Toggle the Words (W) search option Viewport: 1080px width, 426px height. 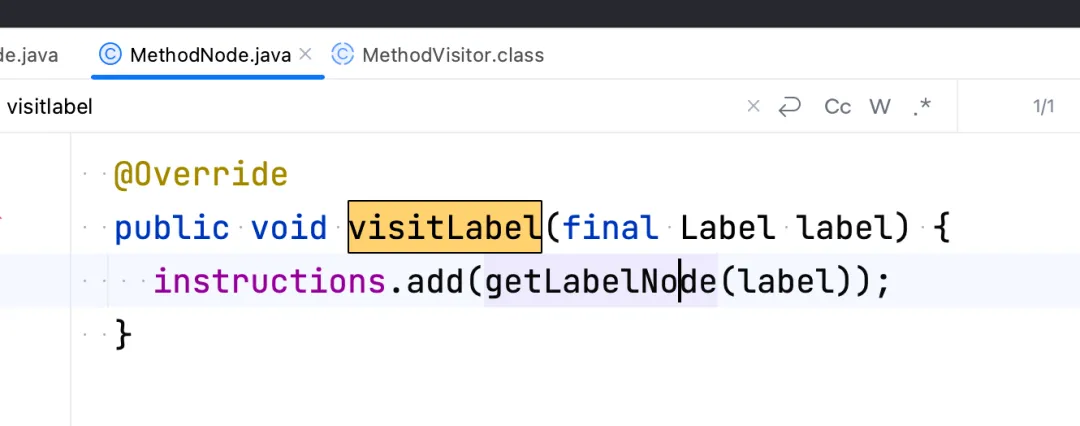(880, 106)
